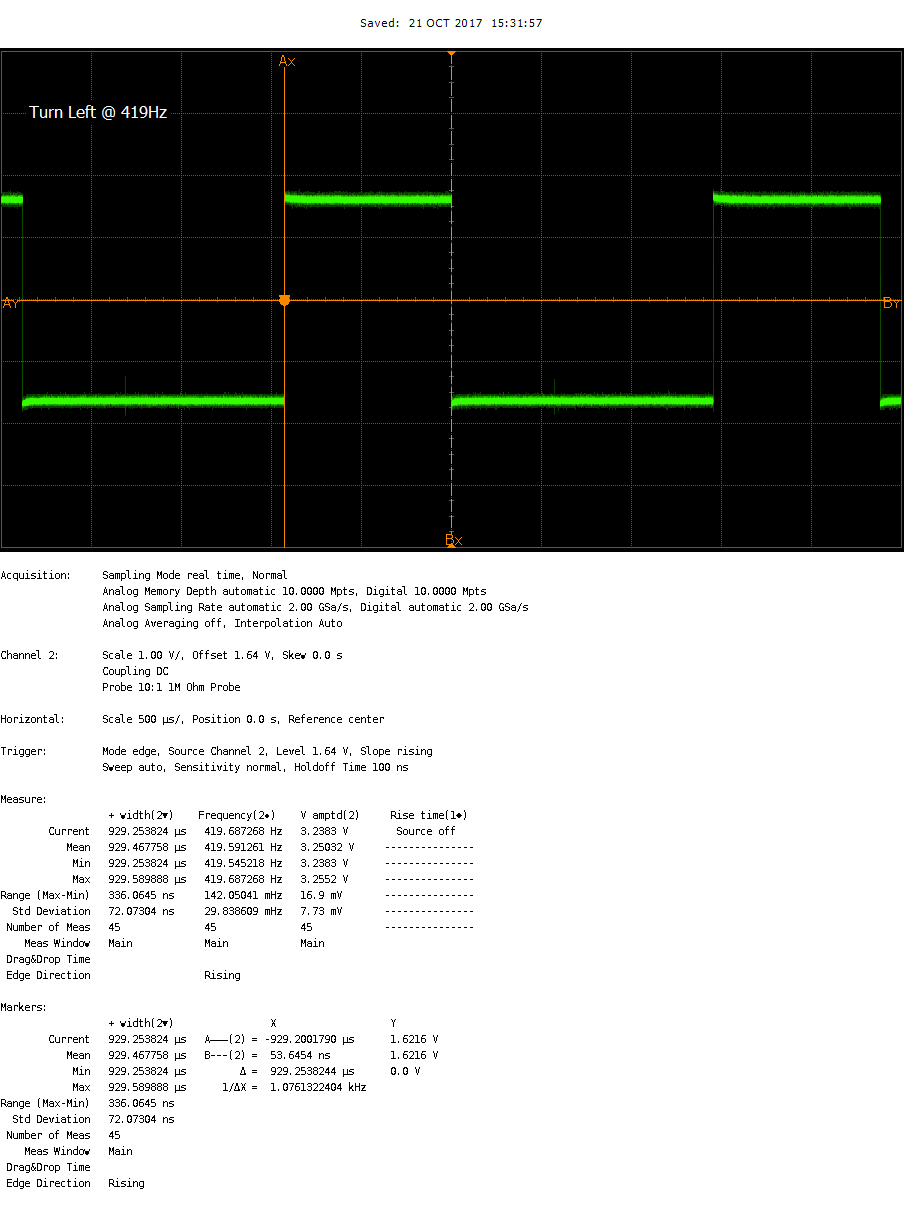Screen dimensions: 904x1208
Task: Click the Y delta value '0.0 V'
Action: (405, 1071)
